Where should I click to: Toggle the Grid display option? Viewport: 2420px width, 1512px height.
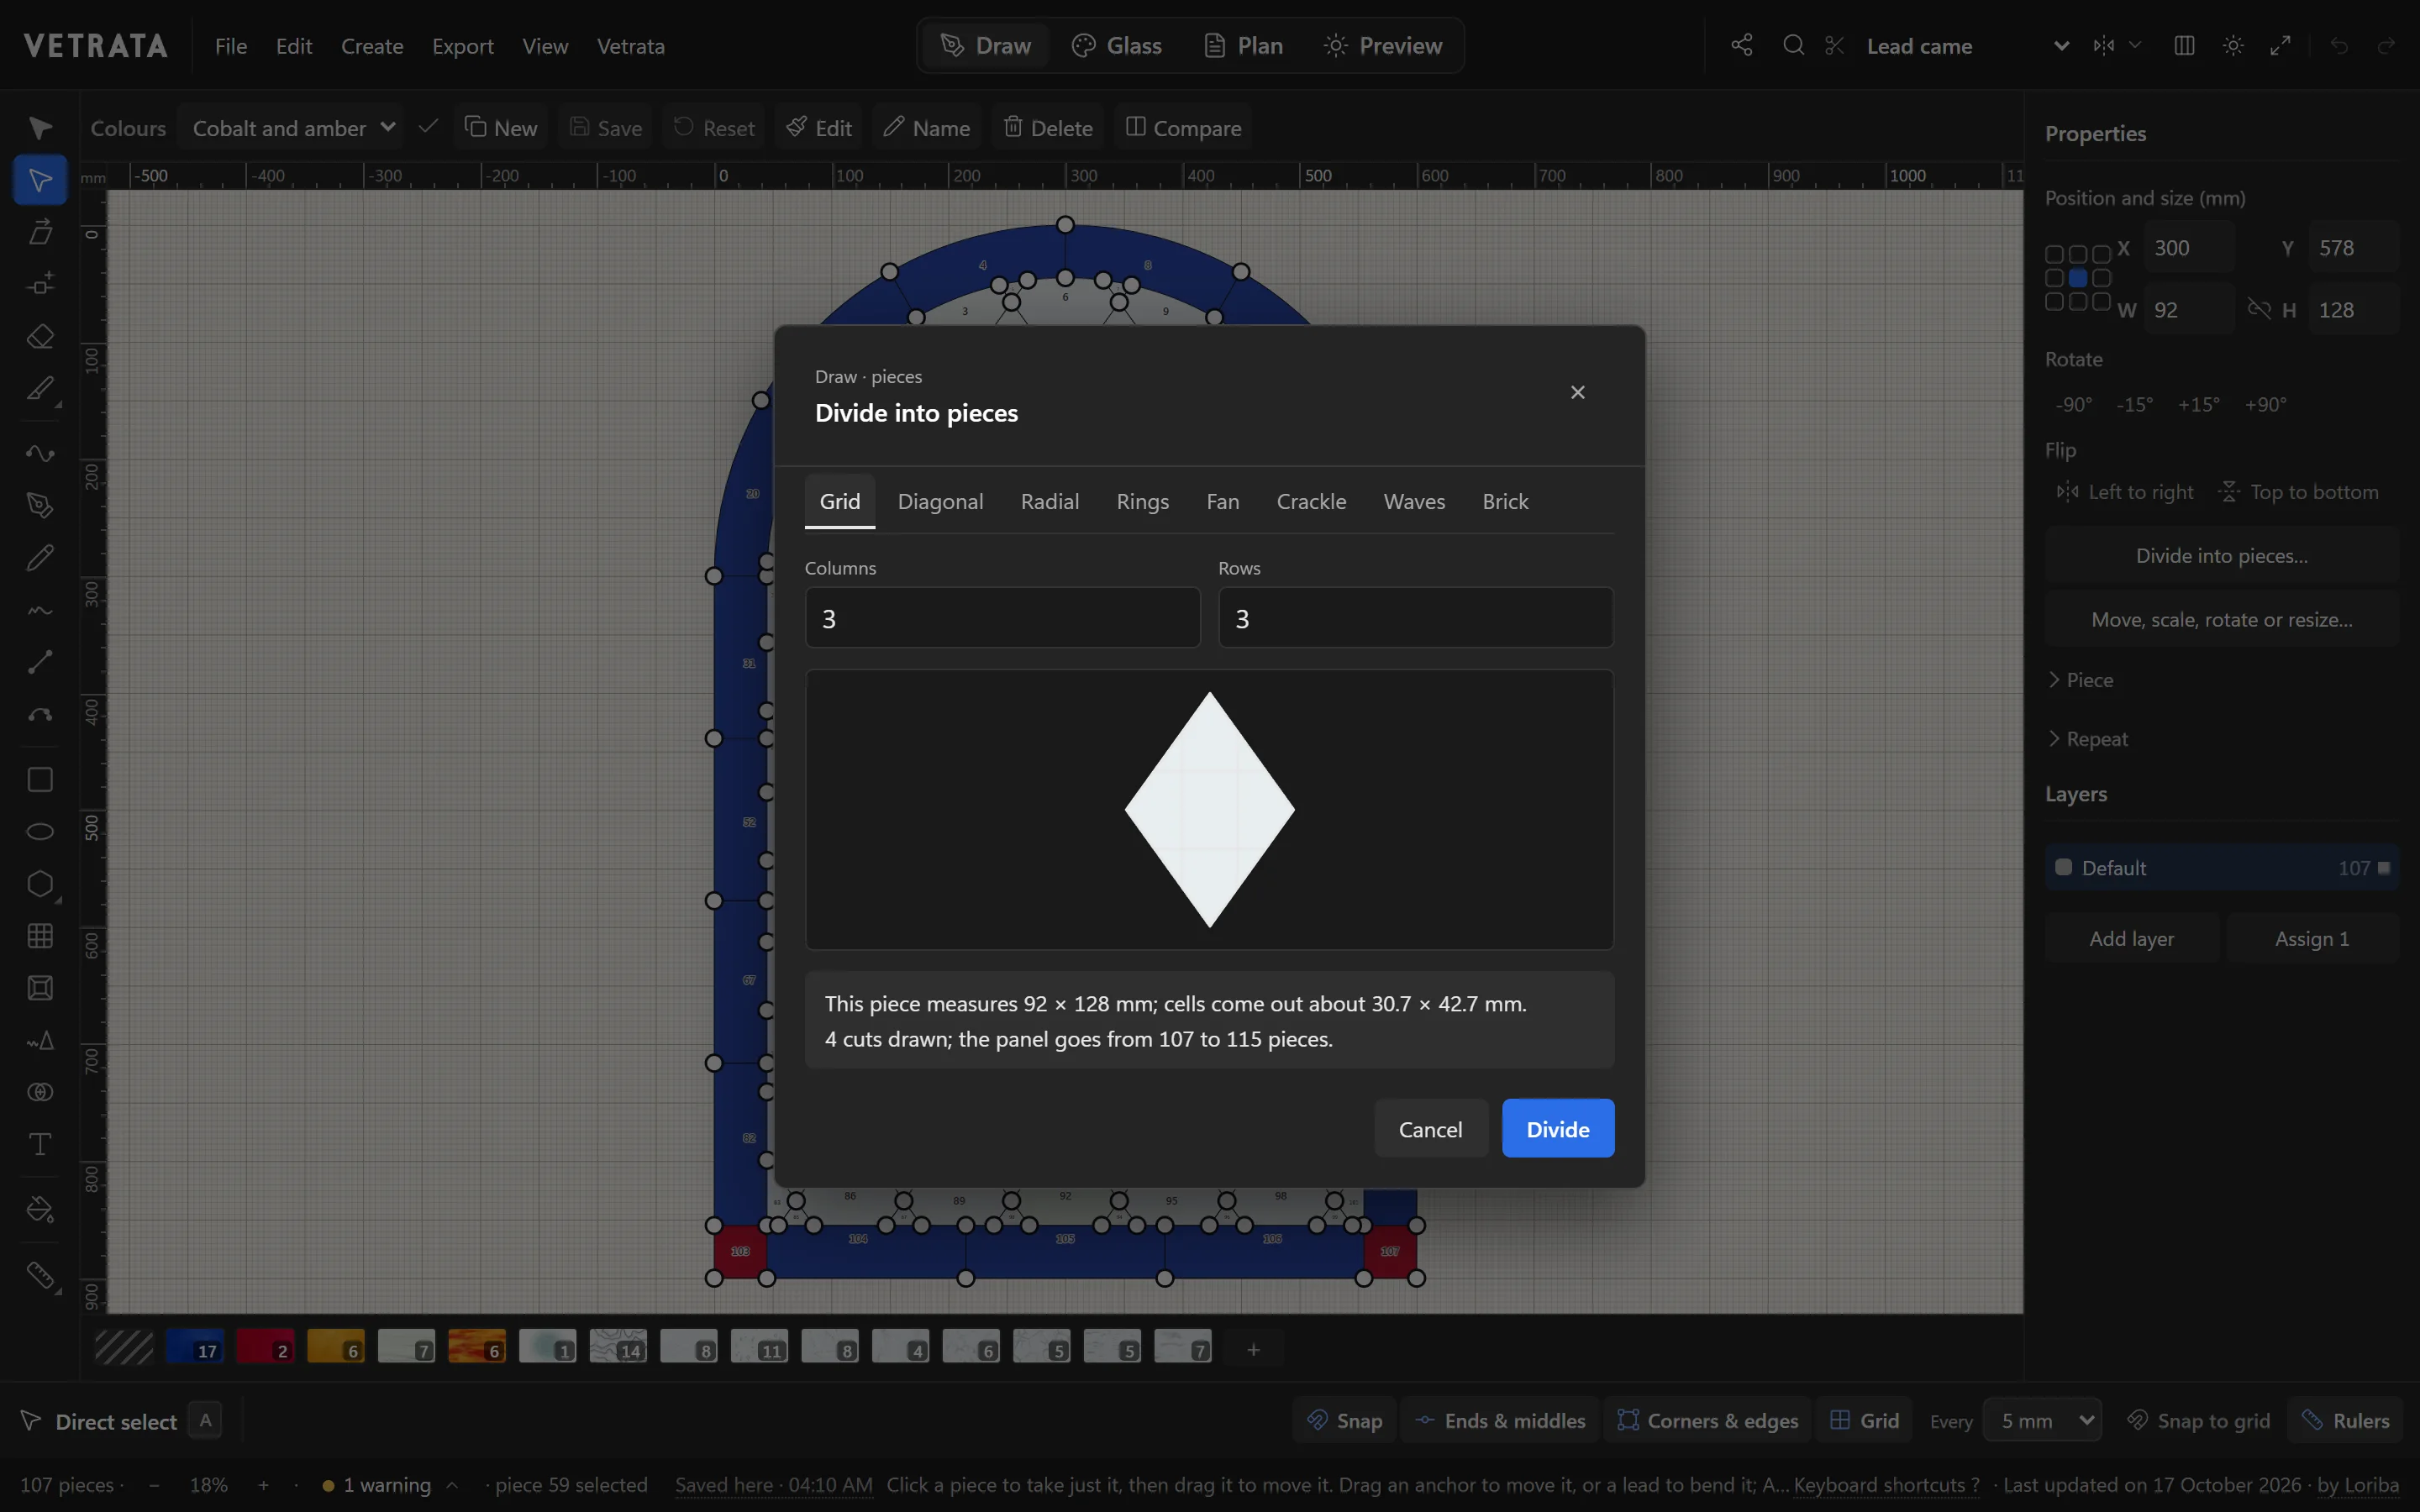pos(1865,1421)
